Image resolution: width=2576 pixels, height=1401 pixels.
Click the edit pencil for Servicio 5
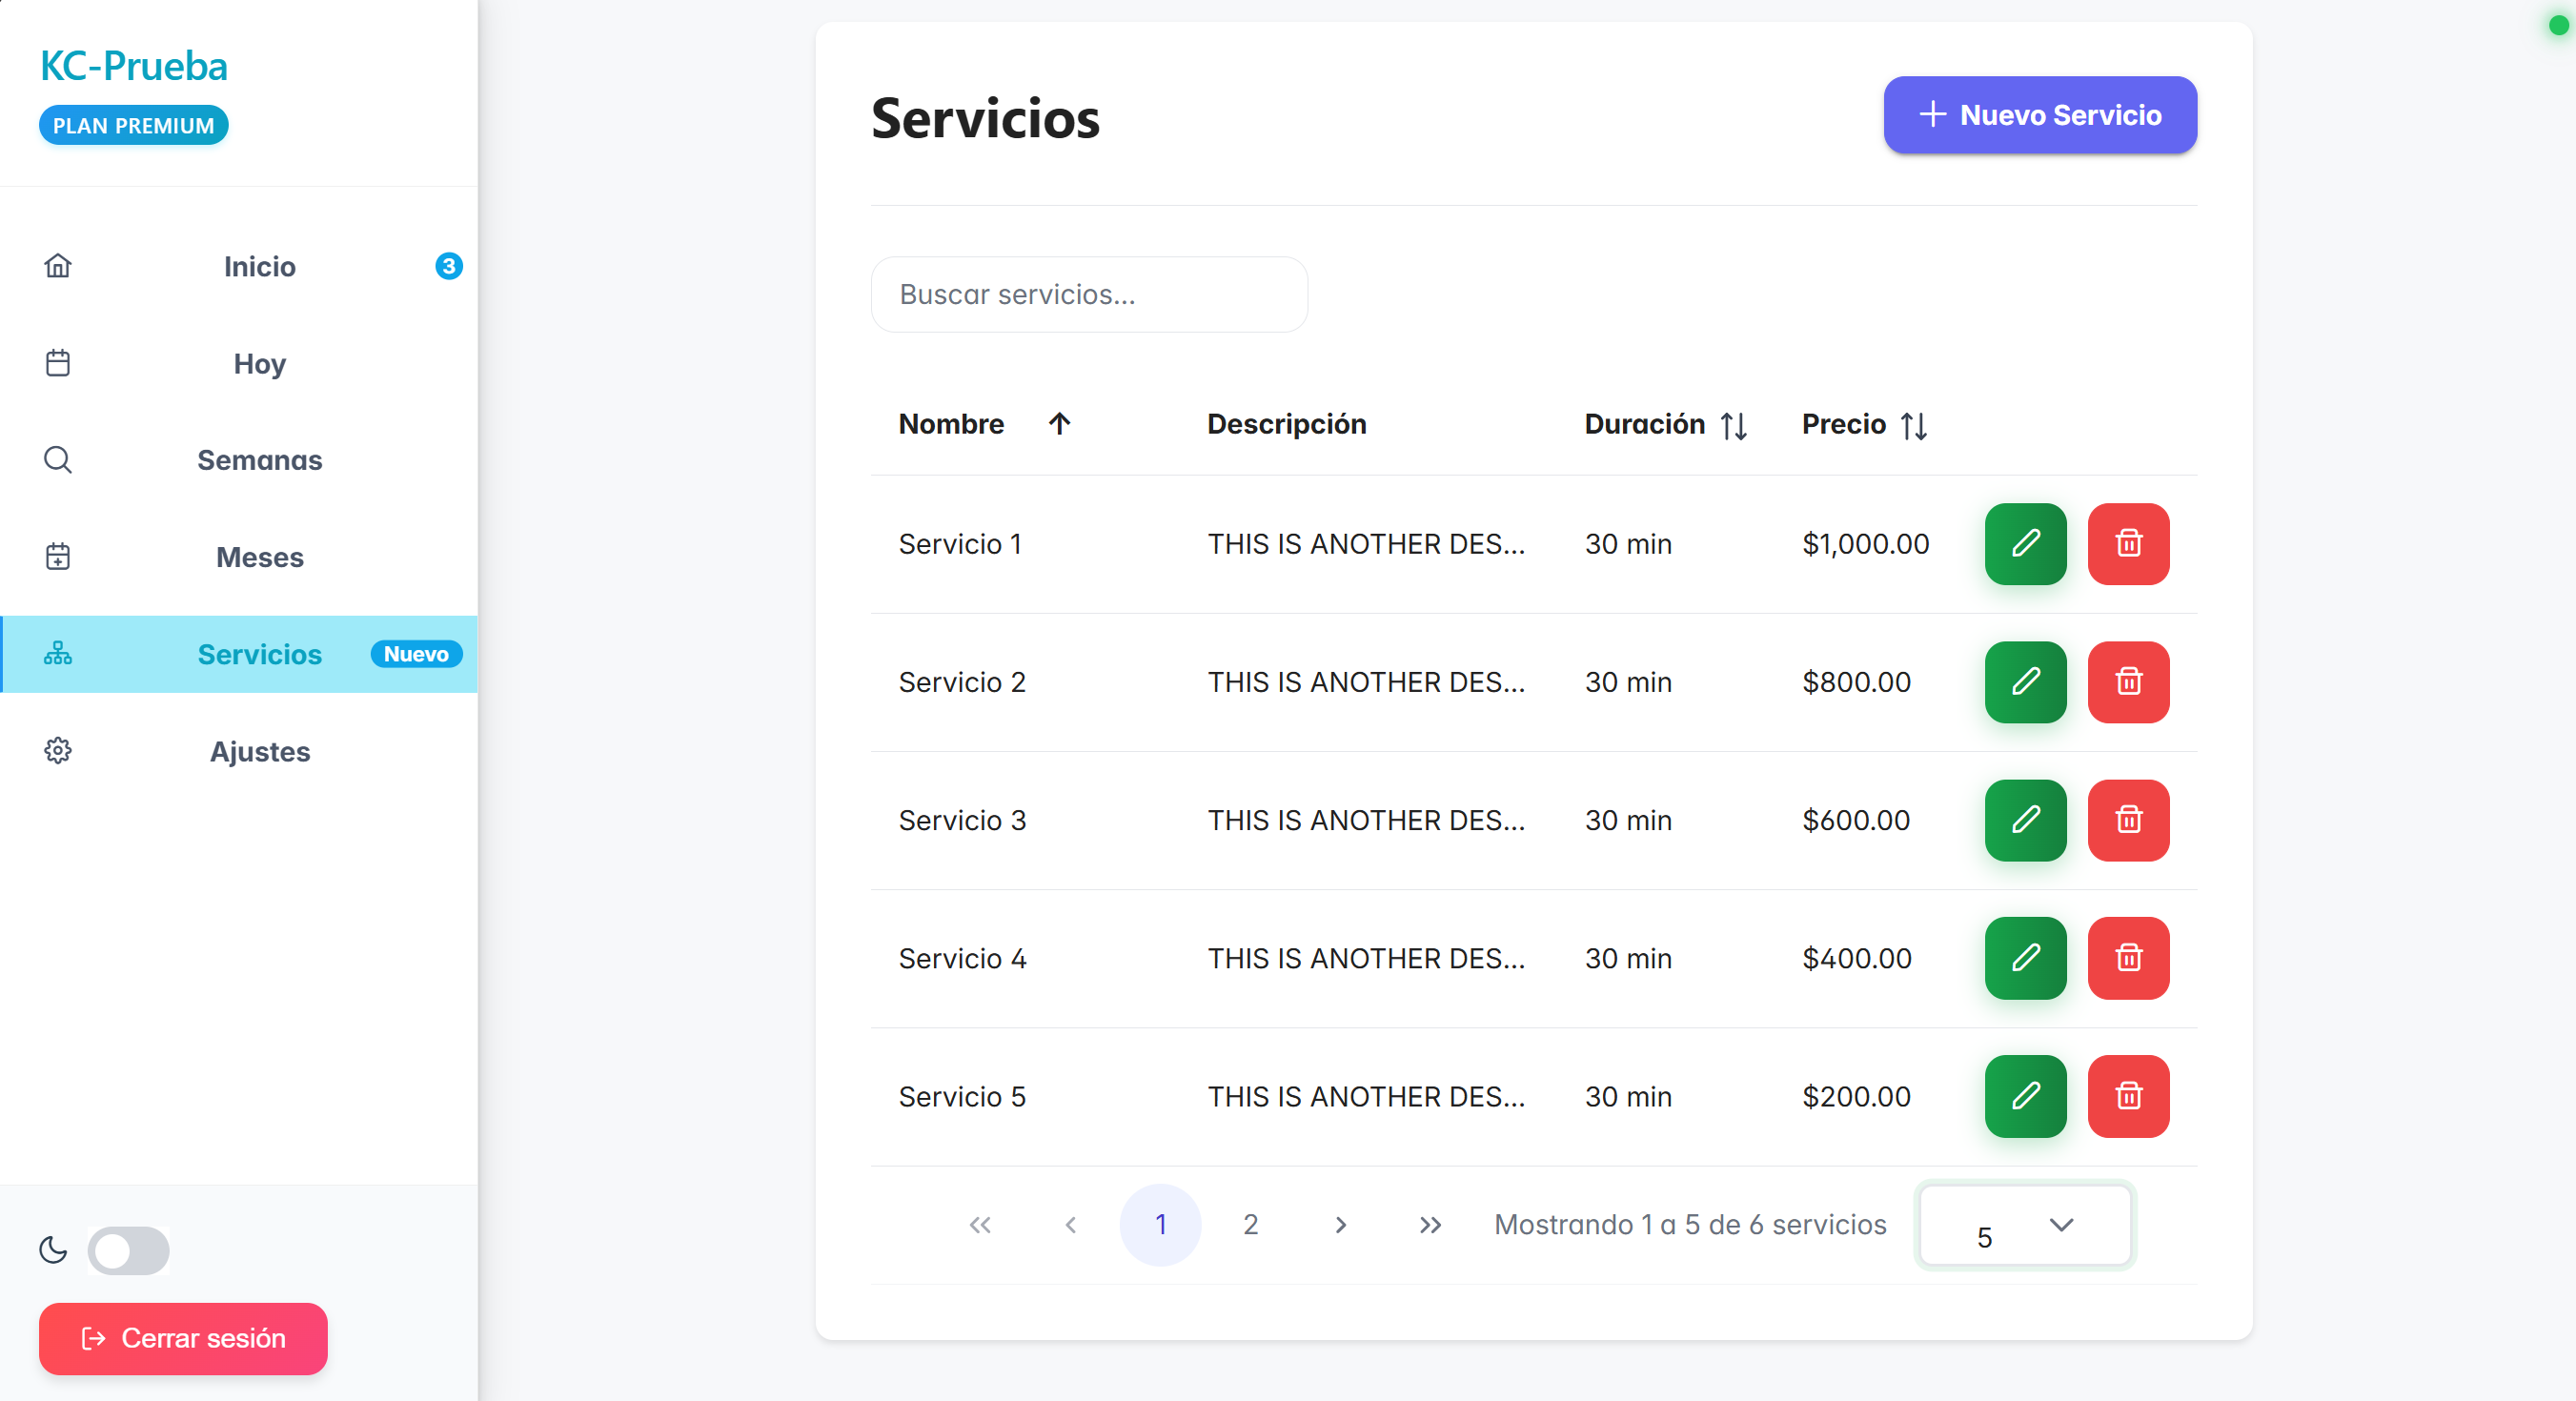point(2024,1096)
